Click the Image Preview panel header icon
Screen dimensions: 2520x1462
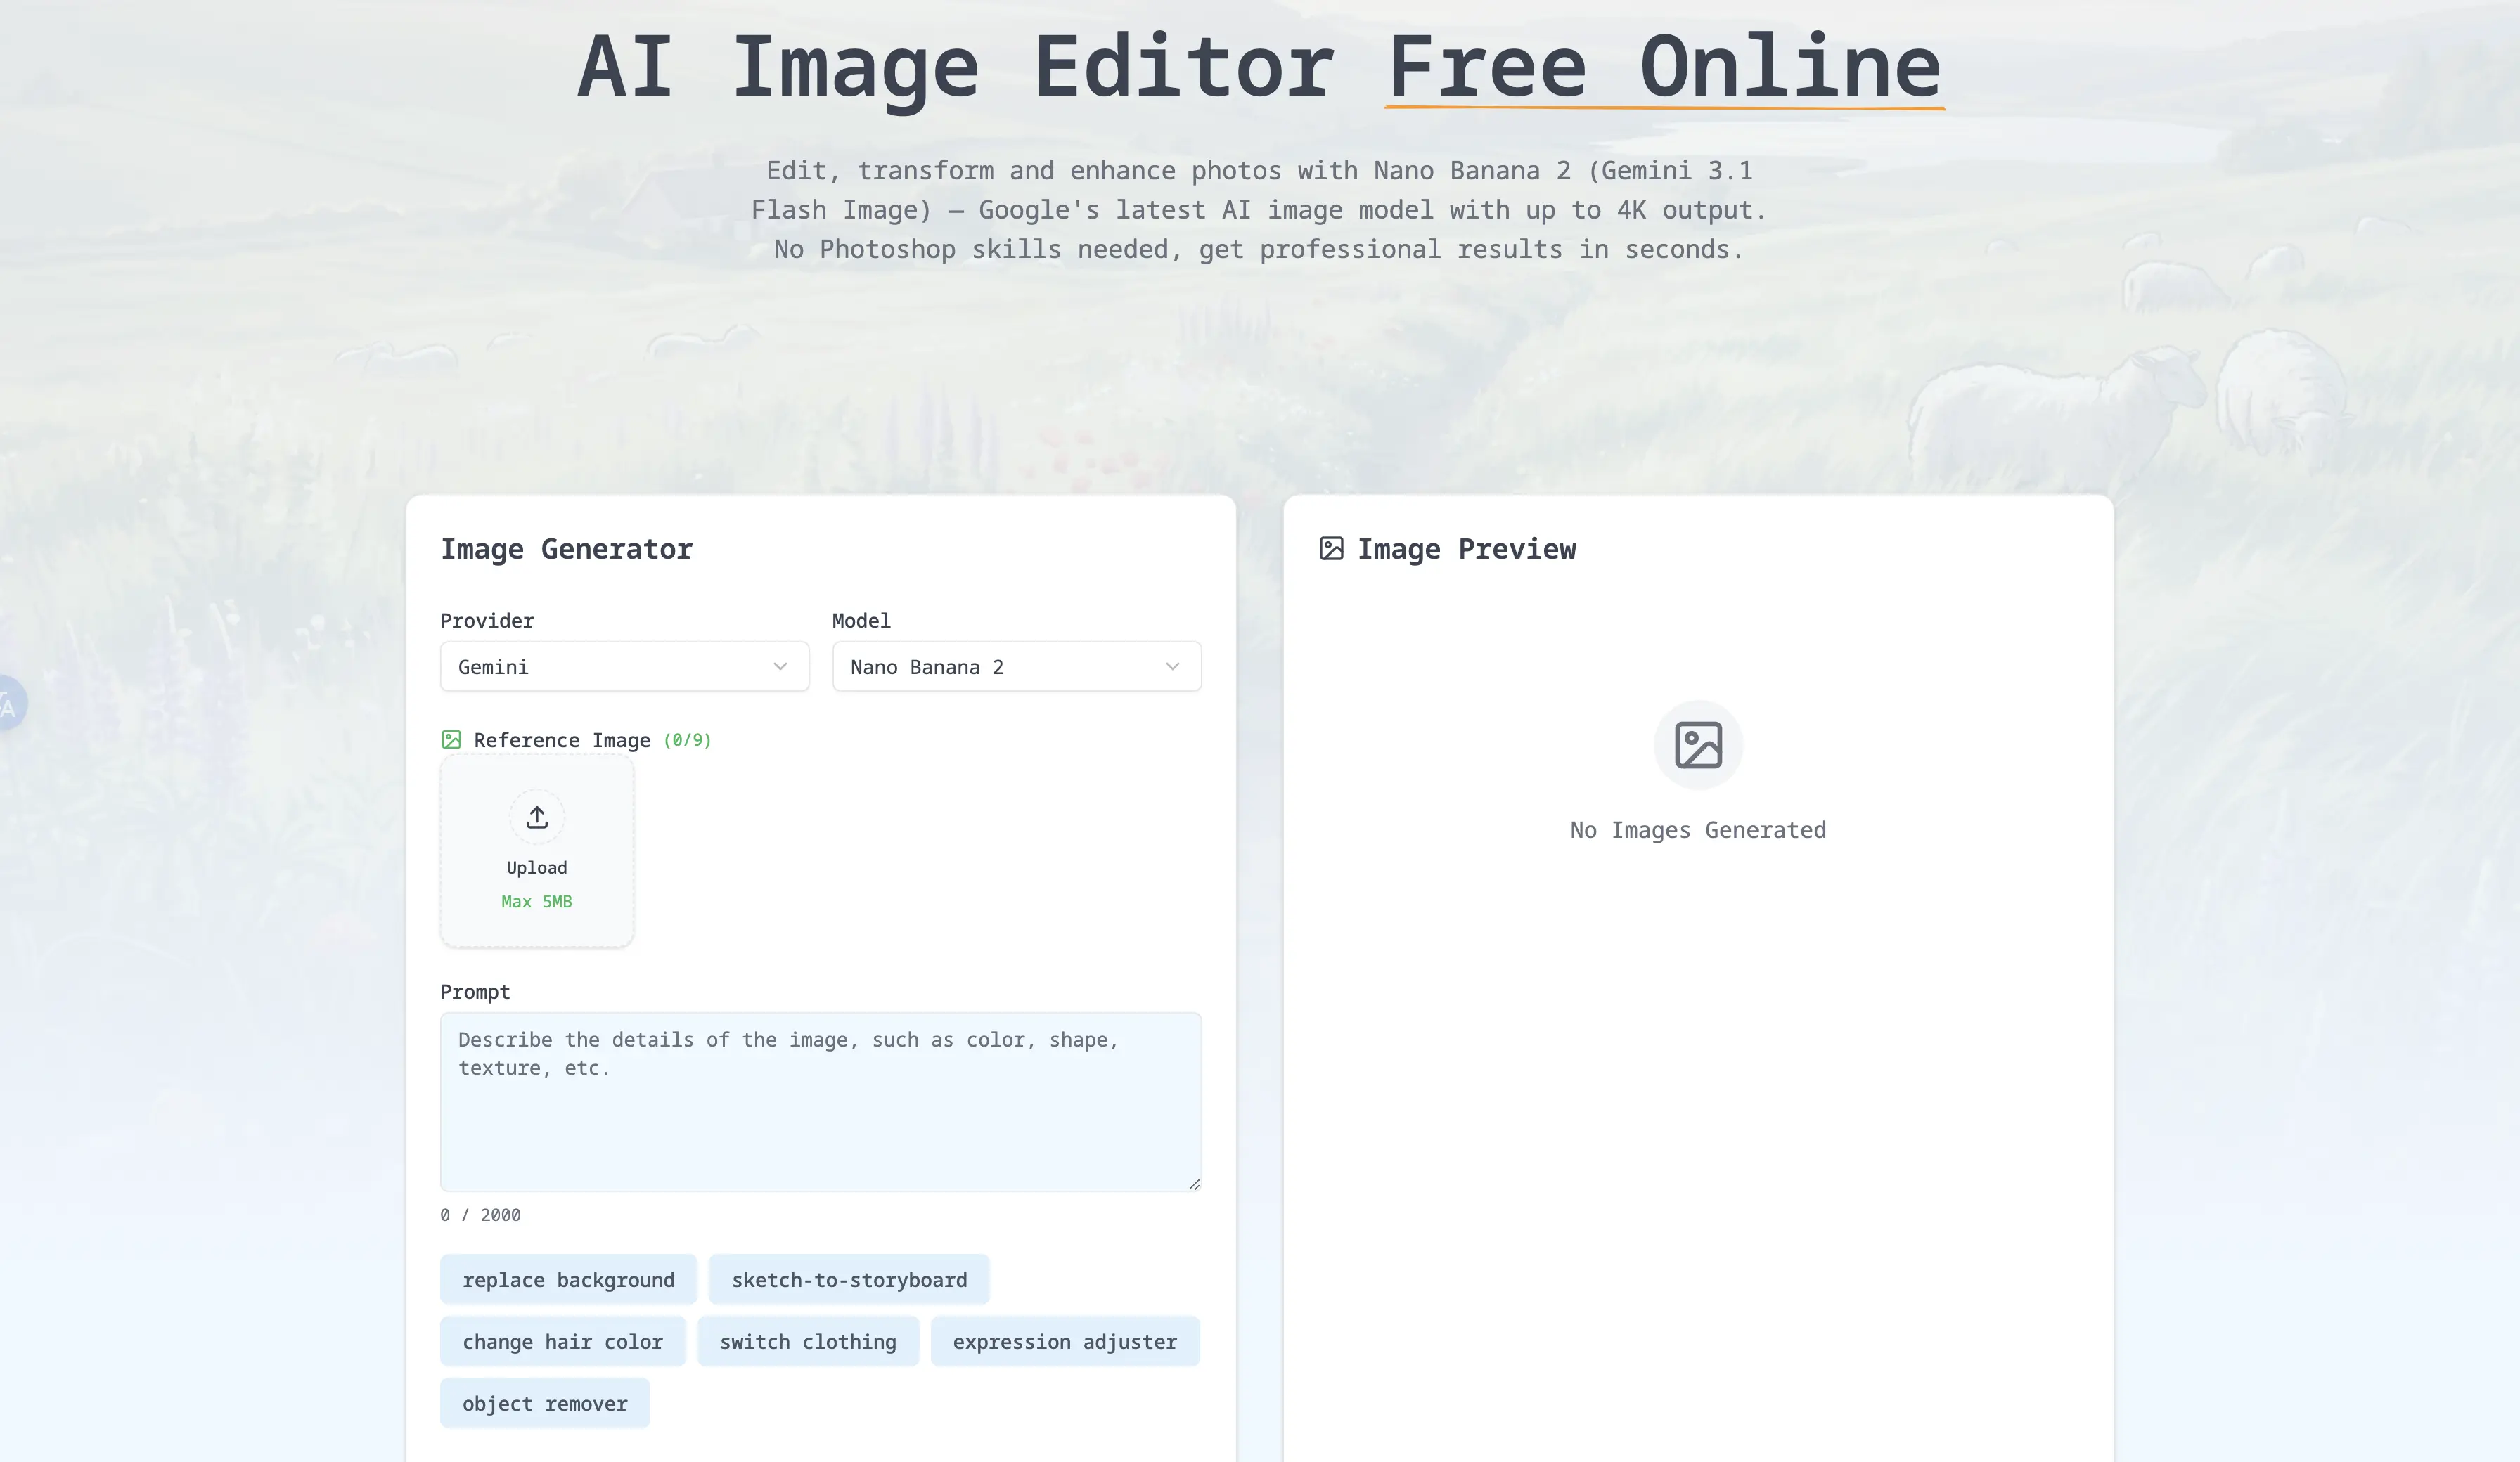click(1332, 548)
